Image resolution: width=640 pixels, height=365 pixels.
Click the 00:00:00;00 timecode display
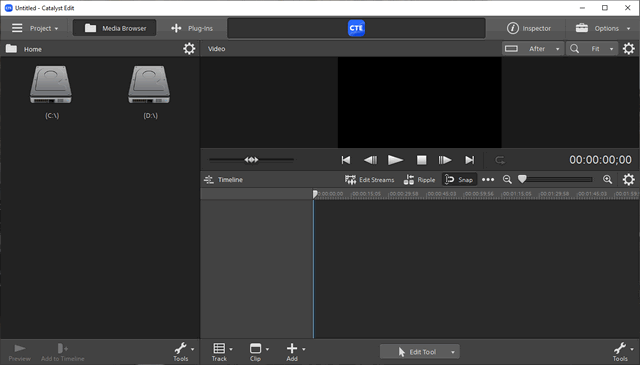pos(600,160)
